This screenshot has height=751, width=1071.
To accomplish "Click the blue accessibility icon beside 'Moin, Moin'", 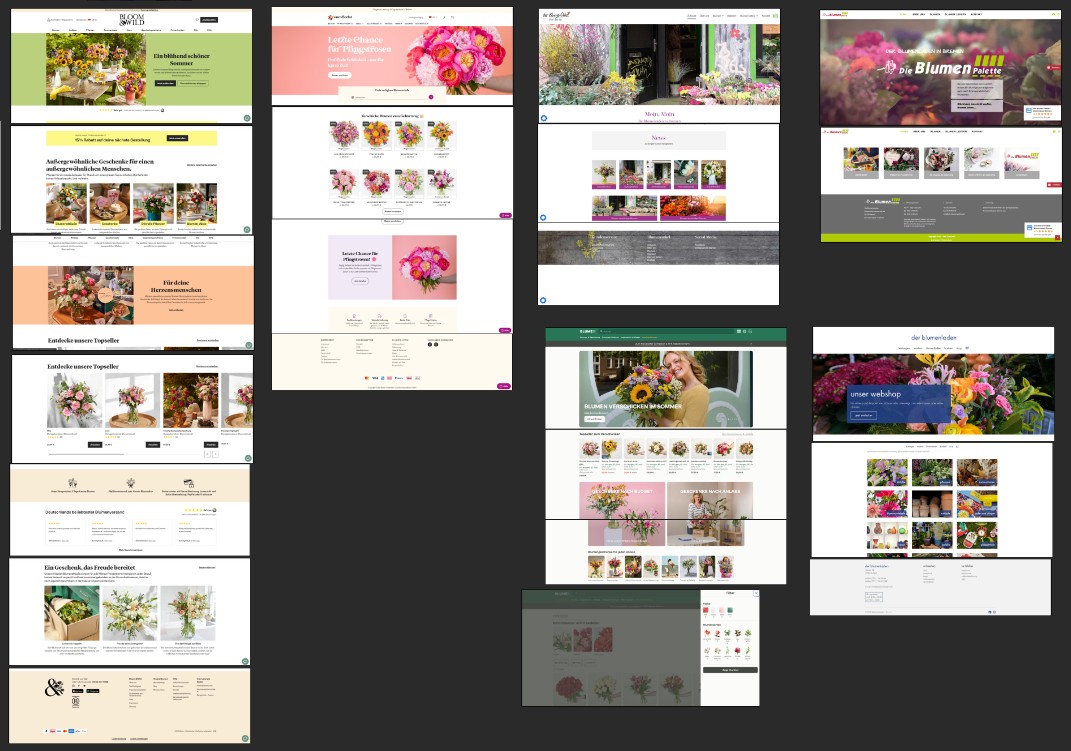I will (x=544, y=118).
